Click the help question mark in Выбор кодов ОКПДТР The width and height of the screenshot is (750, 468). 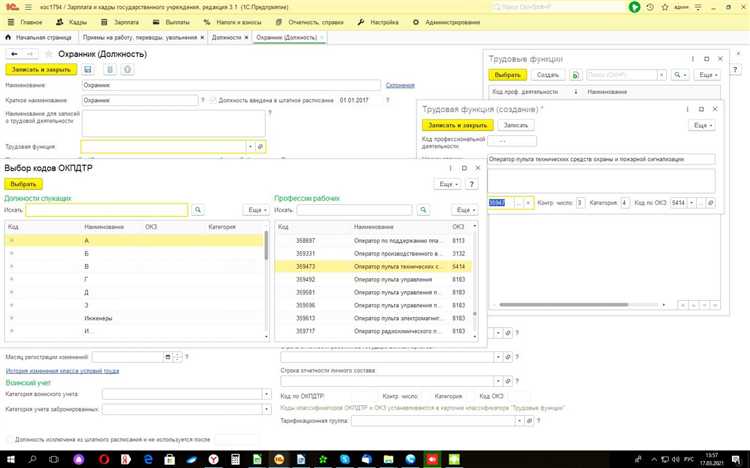[472, 184]
